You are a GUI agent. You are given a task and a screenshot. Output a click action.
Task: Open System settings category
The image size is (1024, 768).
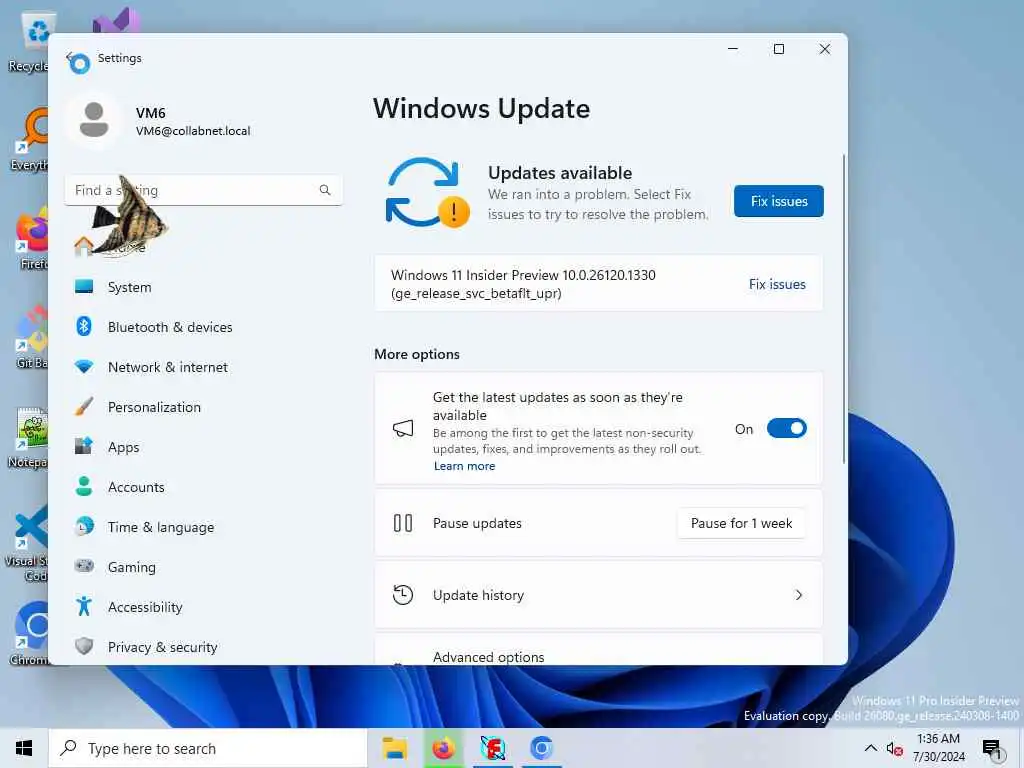202,287
